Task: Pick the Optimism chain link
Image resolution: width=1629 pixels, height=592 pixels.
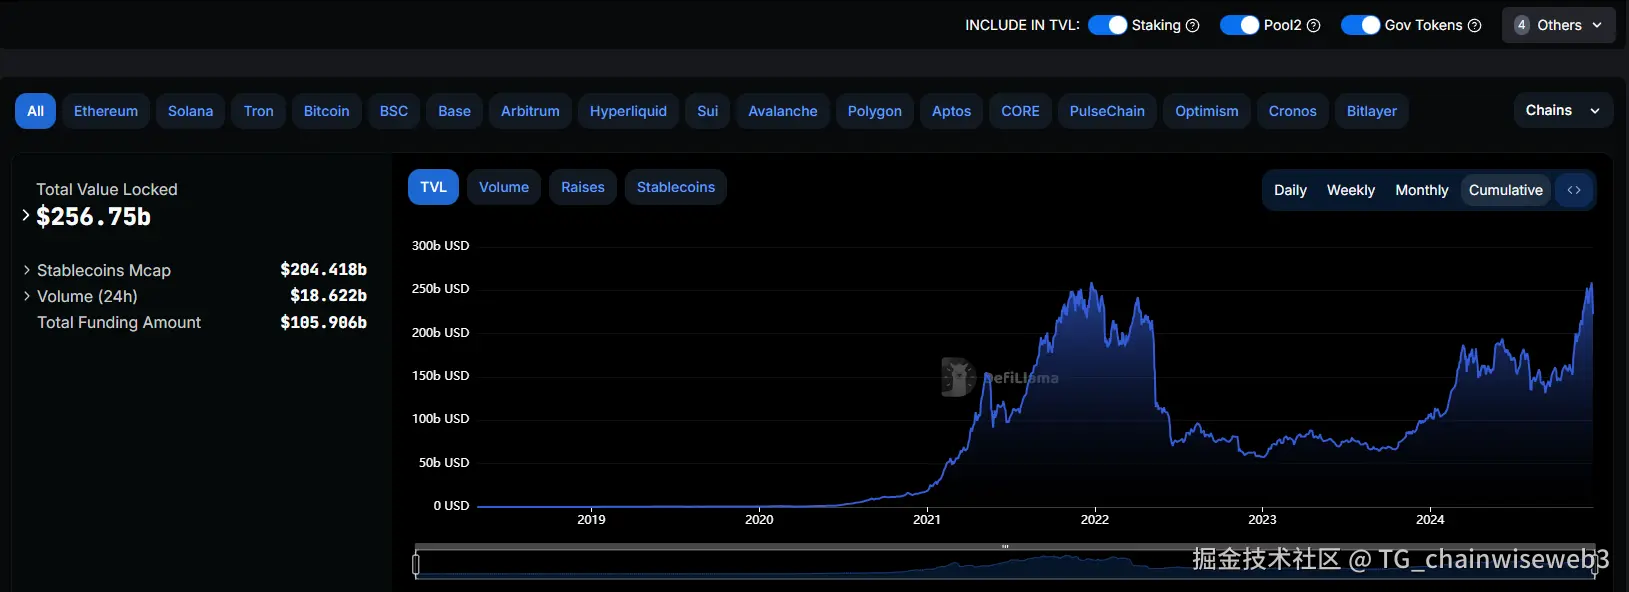Action: (x=1207, y=111)
